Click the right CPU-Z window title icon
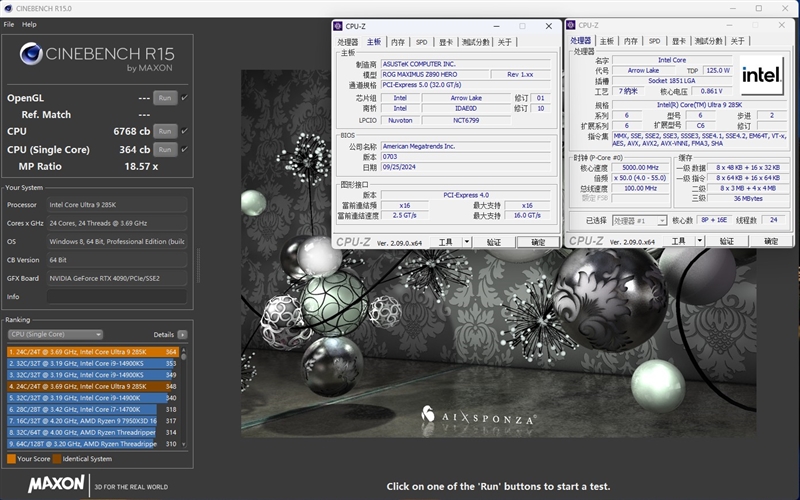800x500 pixels. [571, 25]
